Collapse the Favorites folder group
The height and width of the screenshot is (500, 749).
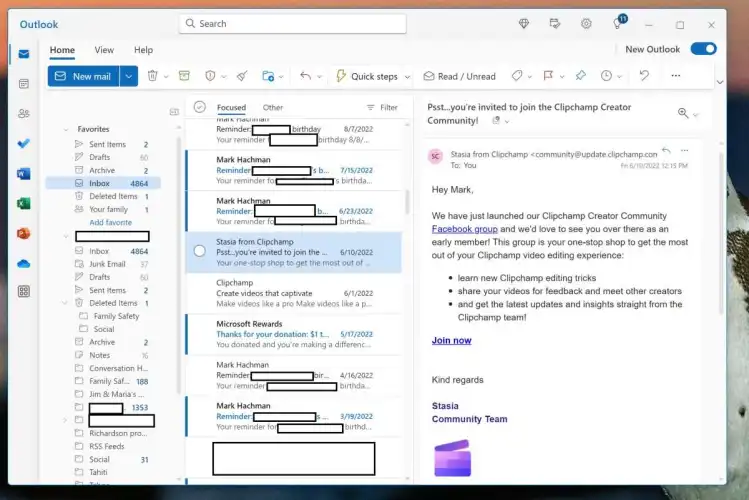[66, 129]
